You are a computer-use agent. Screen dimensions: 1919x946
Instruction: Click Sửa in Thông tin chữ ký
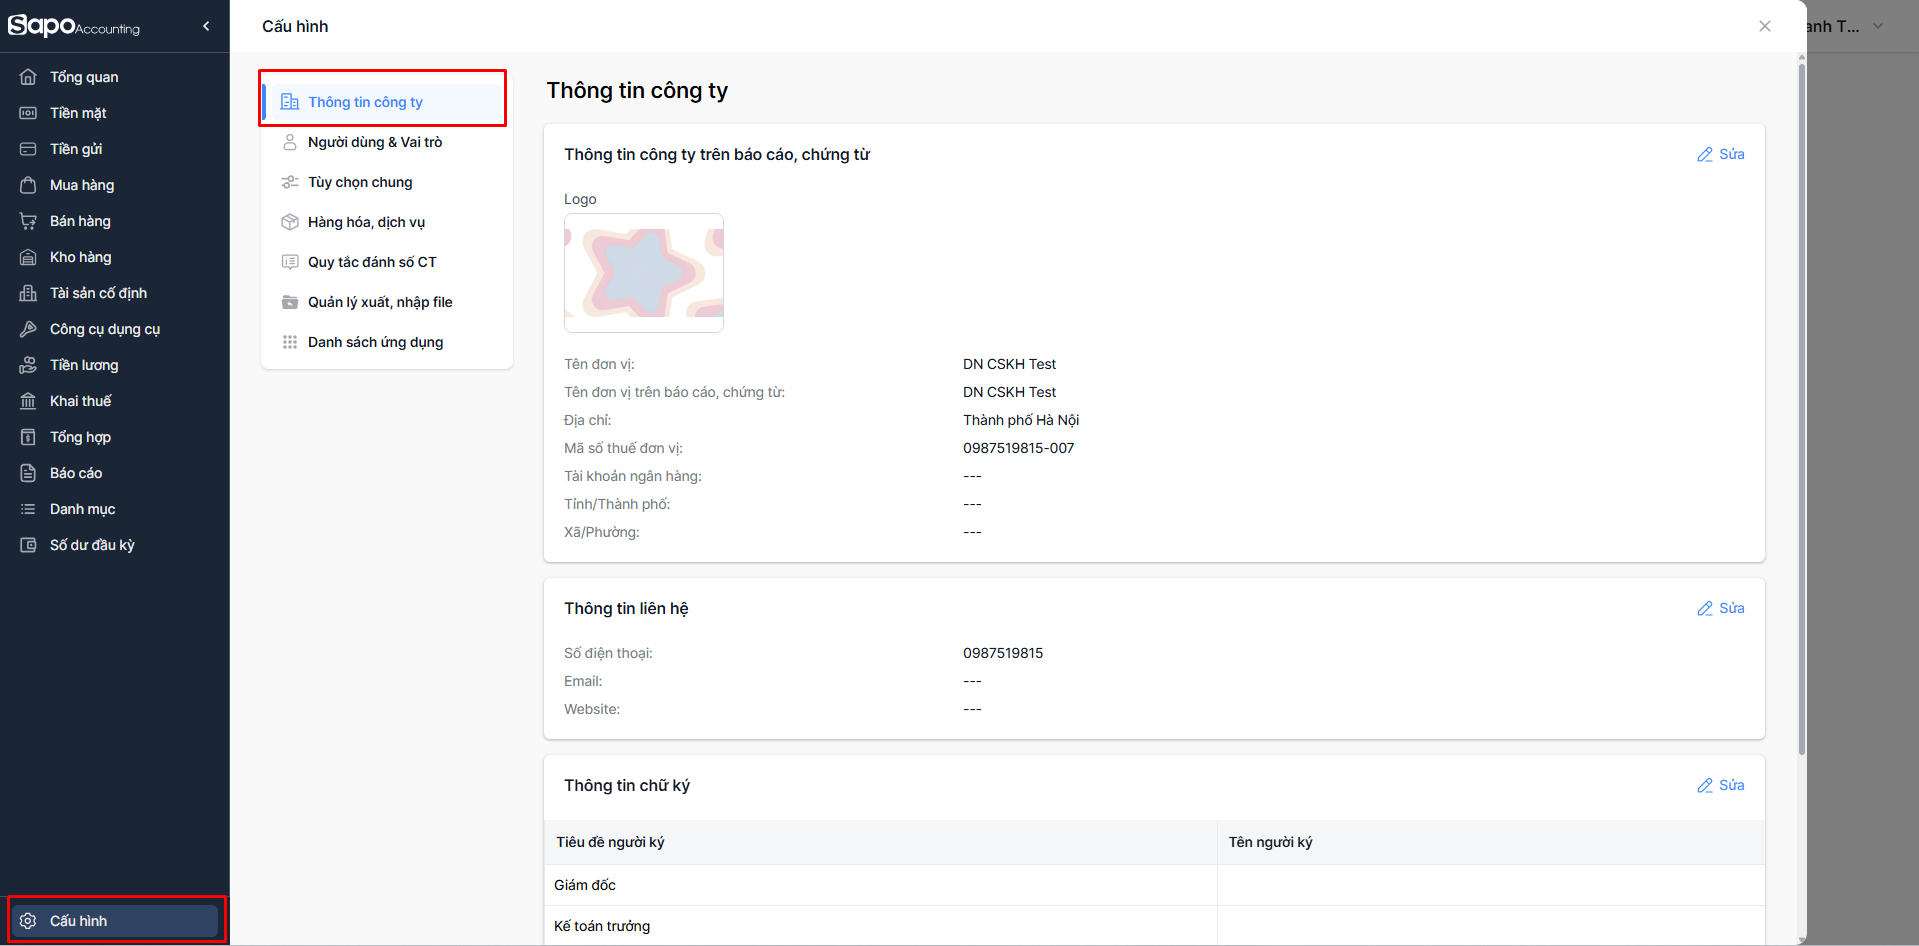[1721, 785]
